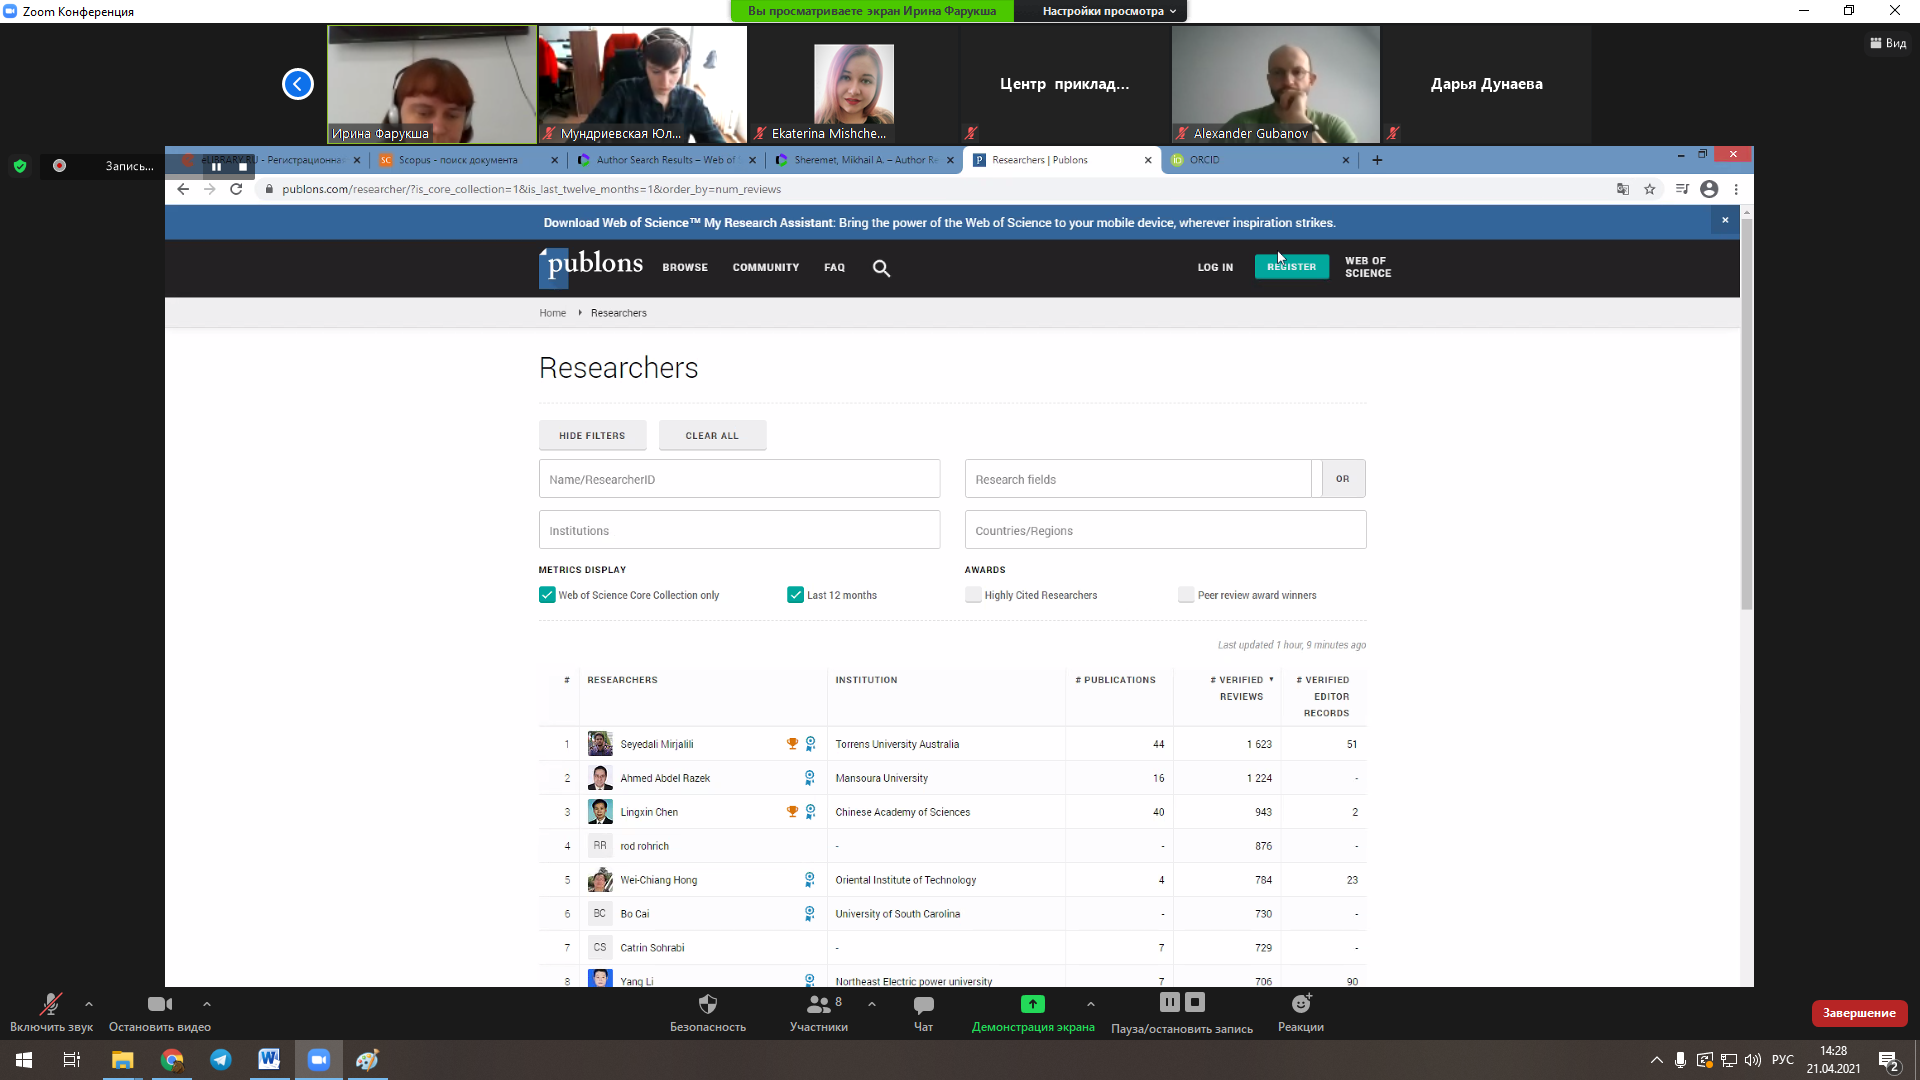Close the Web of Science banner
This screenshot has width=1920, height=1080.
[1725, 220]
